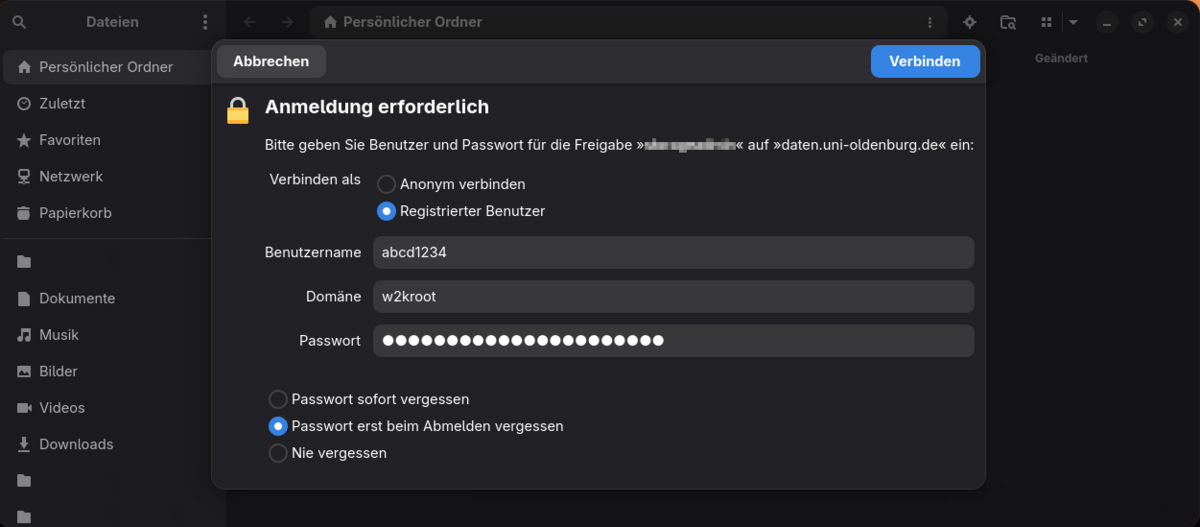Open Zuletzt in the sidebar
The image size is (1200, 527).
[x=62, y=104]
